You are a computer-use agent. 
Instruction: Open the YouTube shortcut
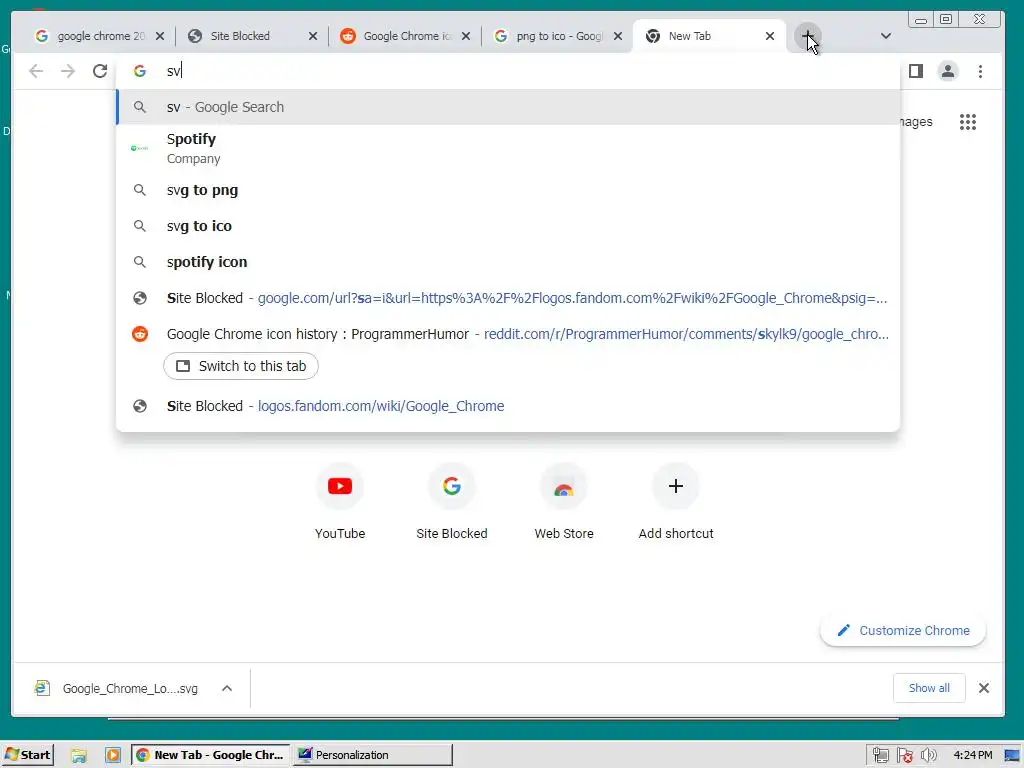coord(340,502)
